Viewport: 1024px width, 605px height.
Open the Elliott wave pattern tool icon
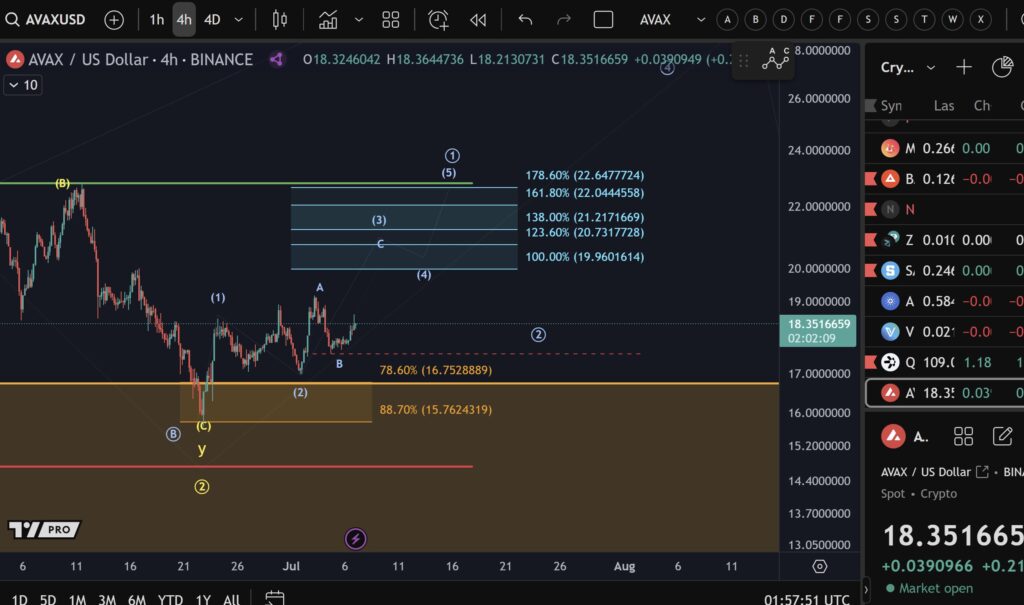(775, 59)
